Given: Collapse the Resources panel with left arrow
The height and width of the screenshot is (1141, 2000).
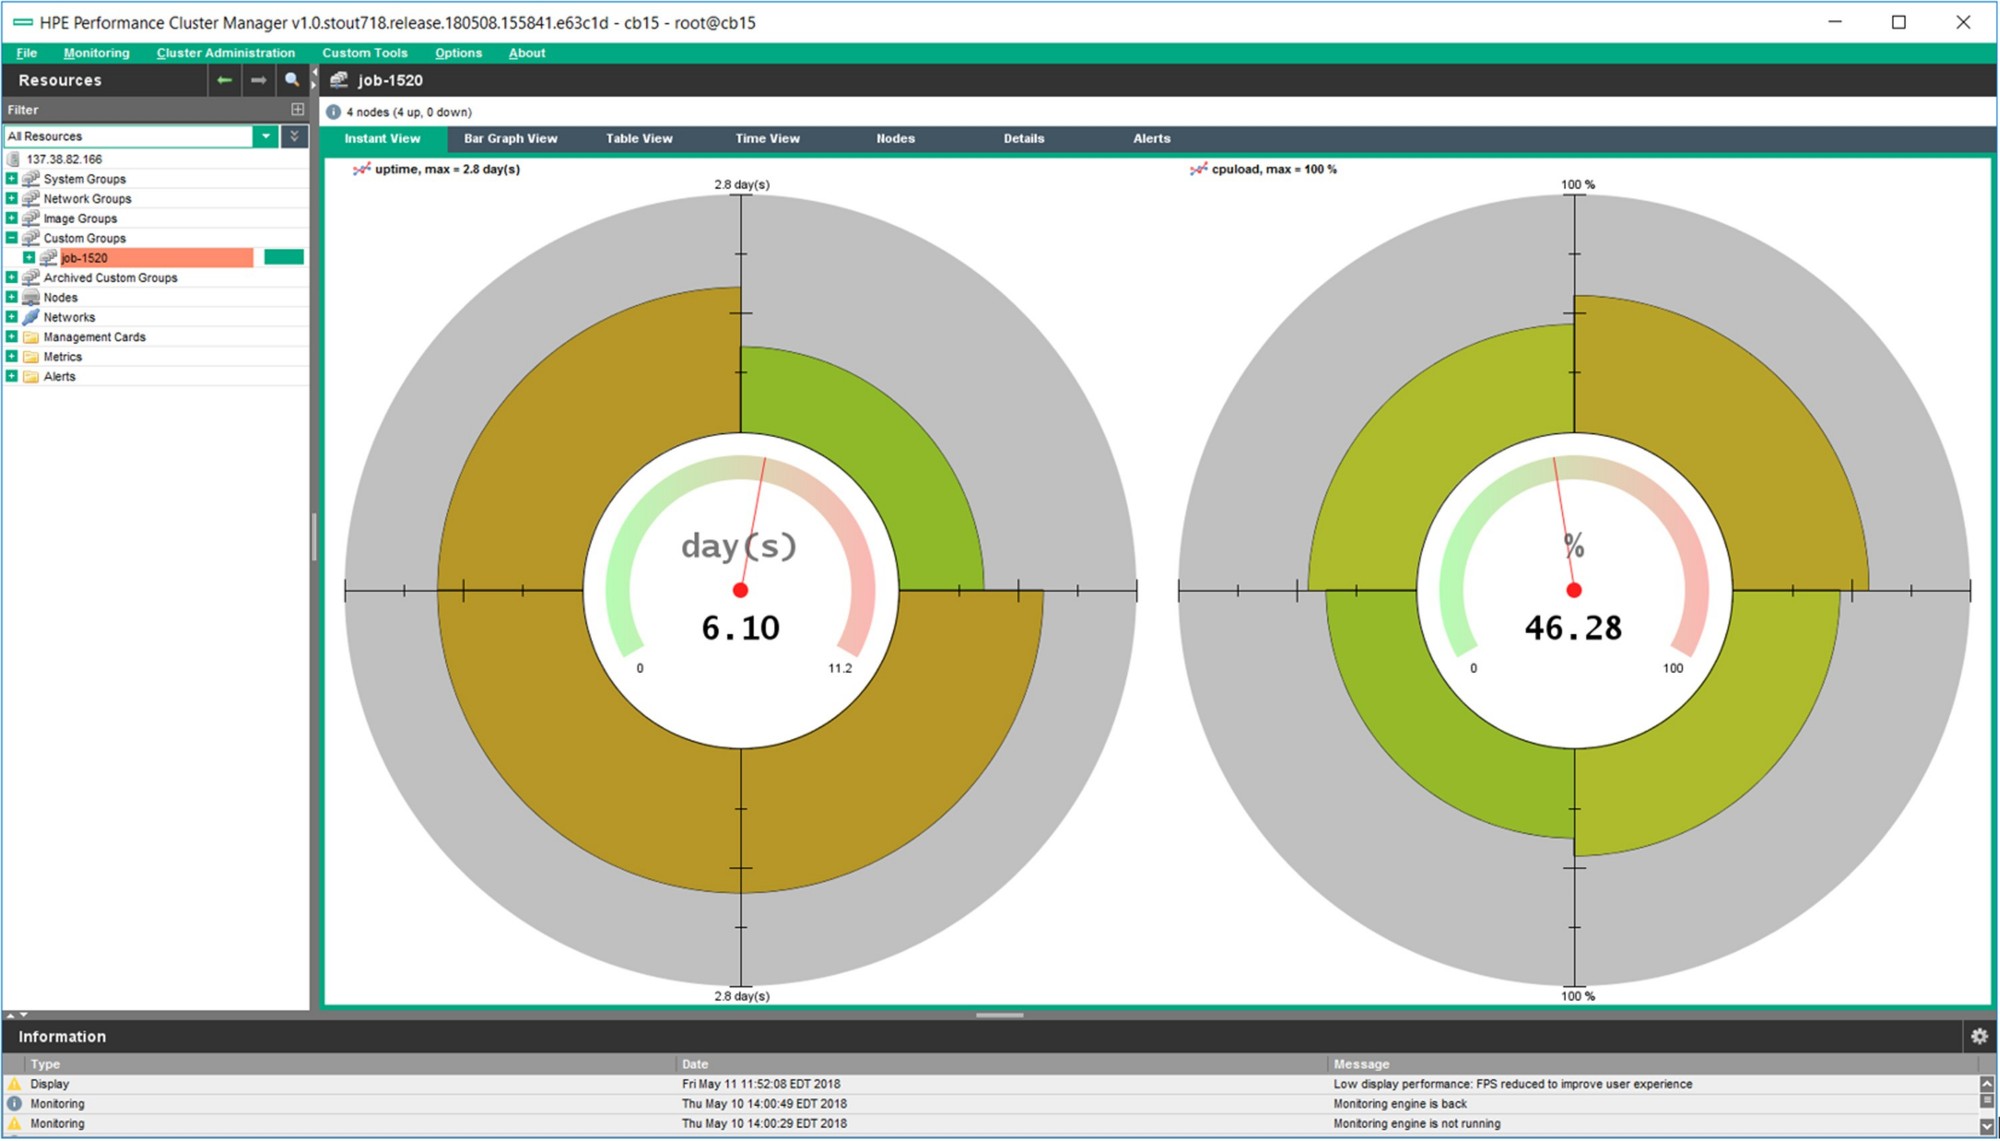Looking at the screenshot, I should (x=314, y=73).
